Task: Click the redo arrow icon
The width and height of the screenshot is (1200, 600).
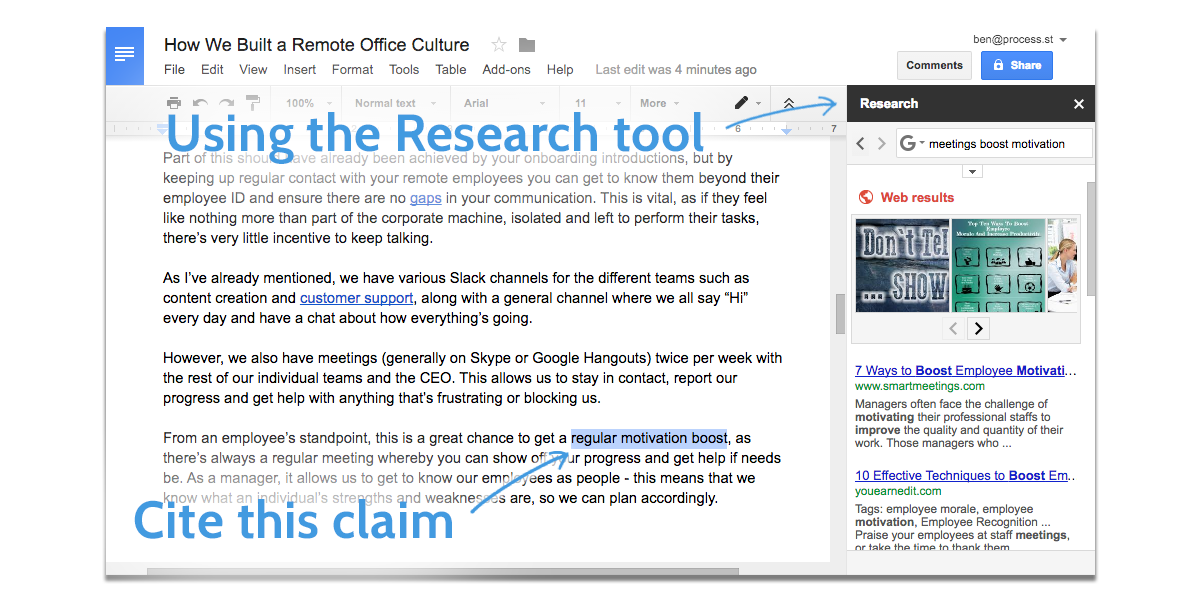Action: (226, 103)
